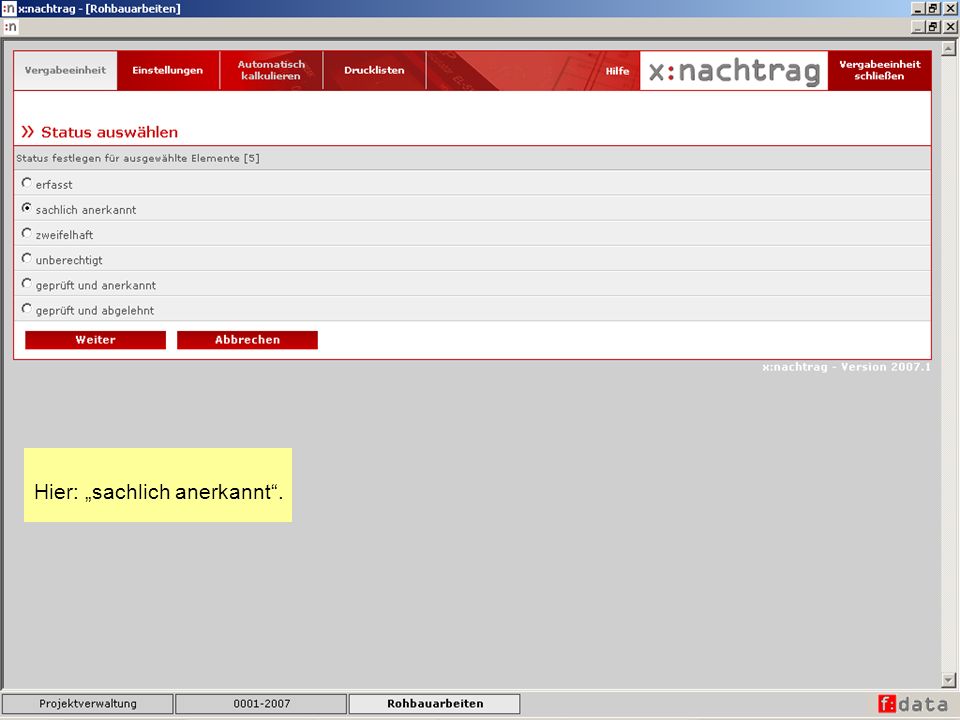The image size is (960, 720).
Task: Open the Drucklisten menu
Action: 374,70
